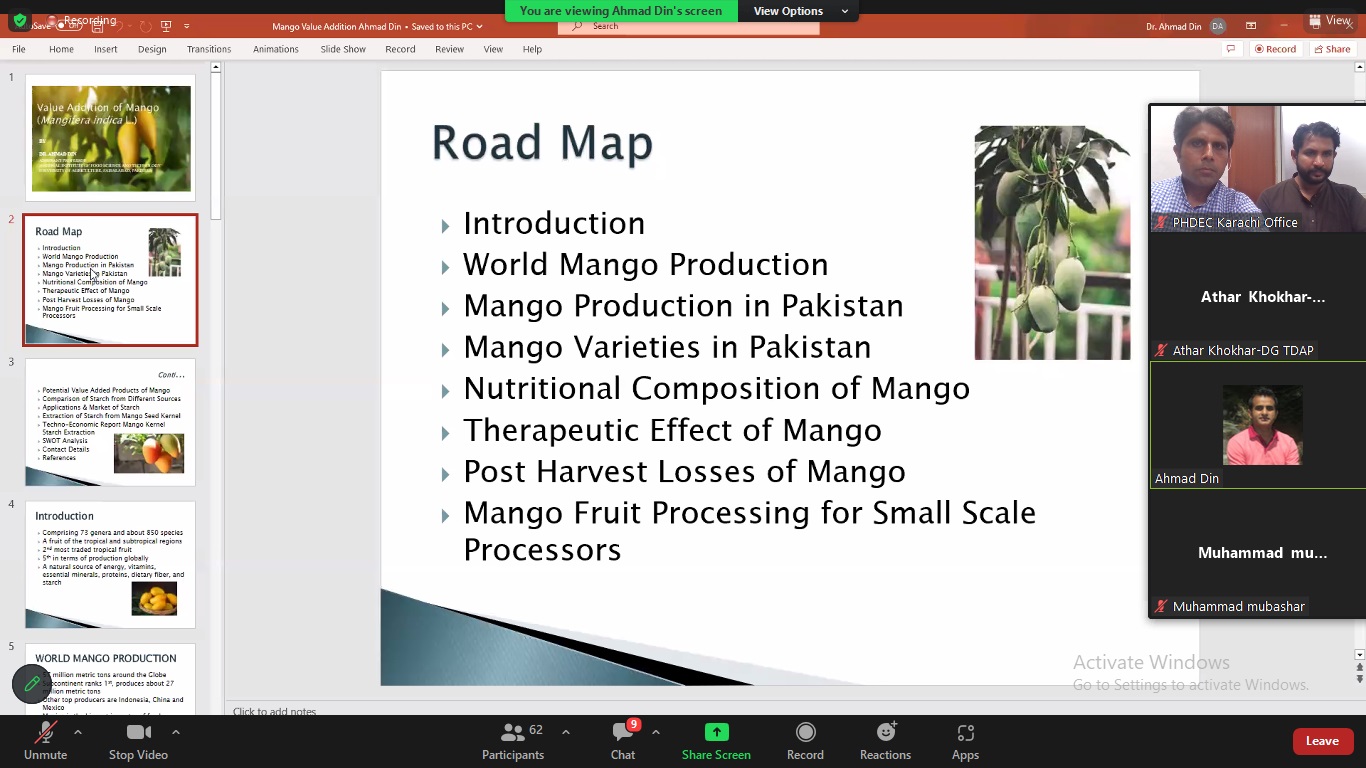The image size is (1366, 768).
Task: Leave the meeting
Action: coord(1322,741)
